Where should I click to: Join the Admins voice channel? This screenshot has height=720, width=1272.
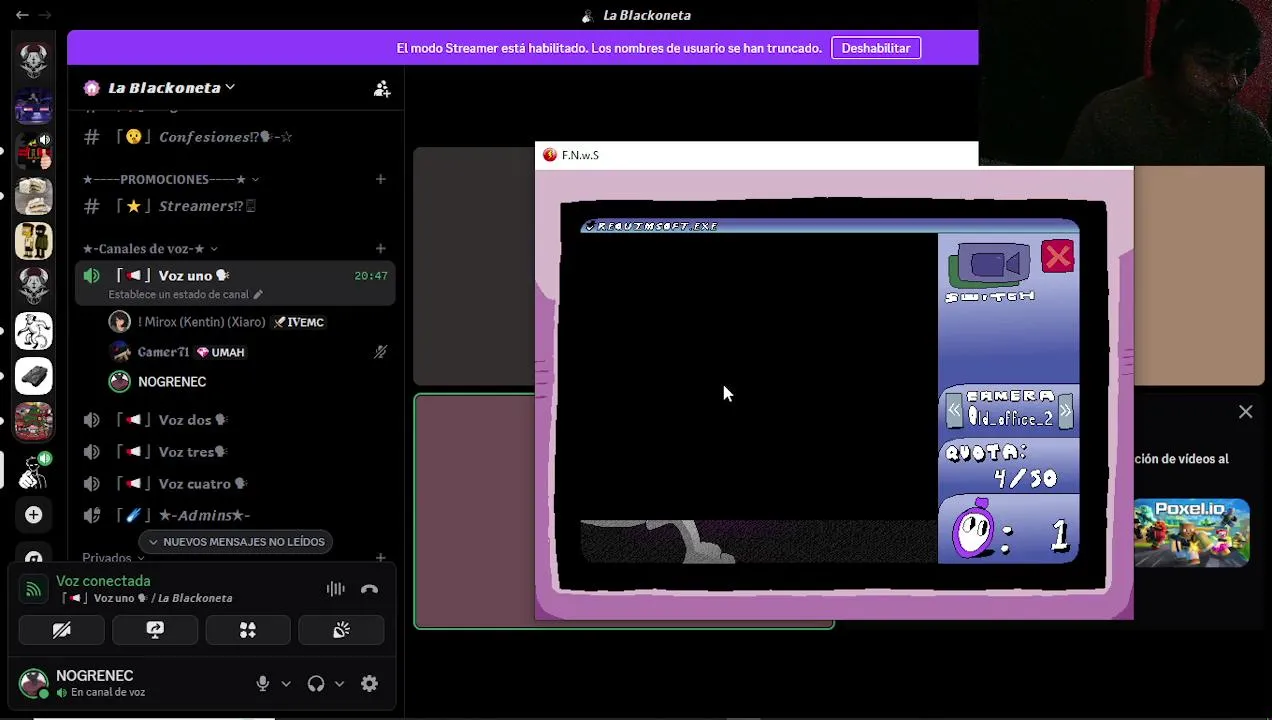click(235, 515)
